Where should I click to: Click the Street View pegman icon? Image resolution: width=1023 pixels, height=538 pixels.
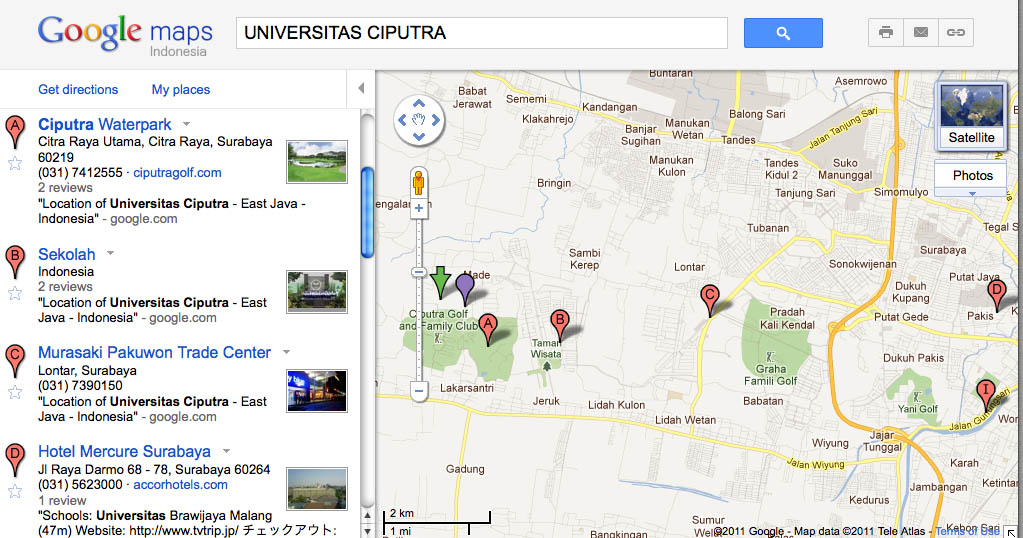coord(419,182)
